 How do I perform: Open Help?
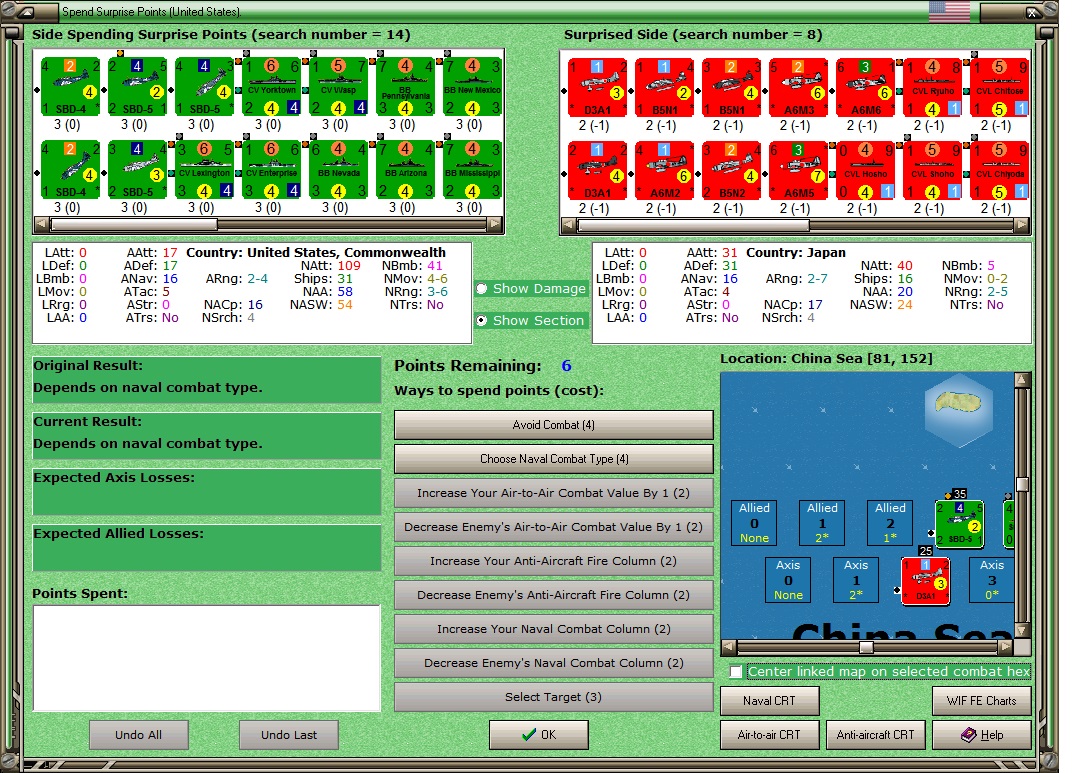(982, 735)
